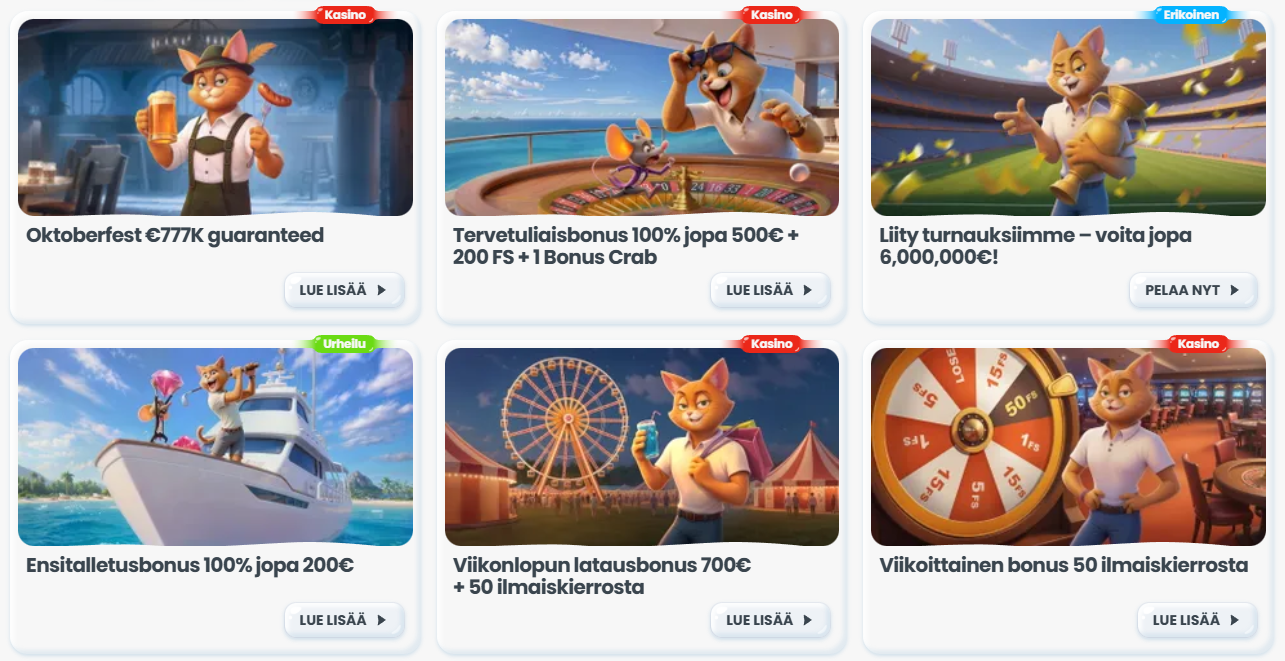
Task: Click the stadium trophy cat image
Action: click(x=1068, y=117)
